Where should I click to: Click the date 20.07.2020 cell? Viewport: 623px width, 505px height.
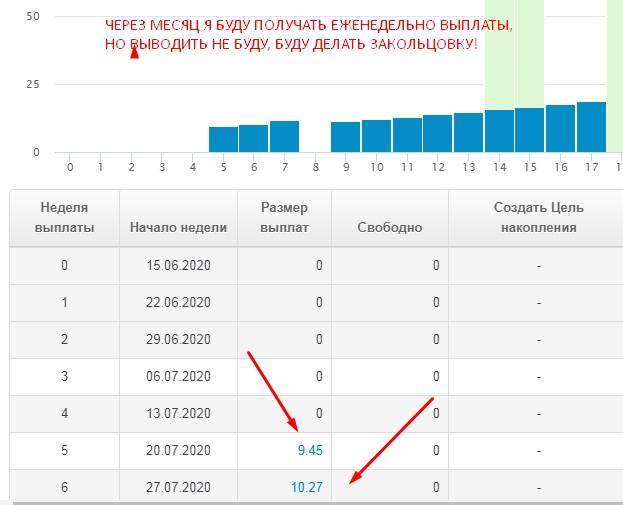(178, 450)
